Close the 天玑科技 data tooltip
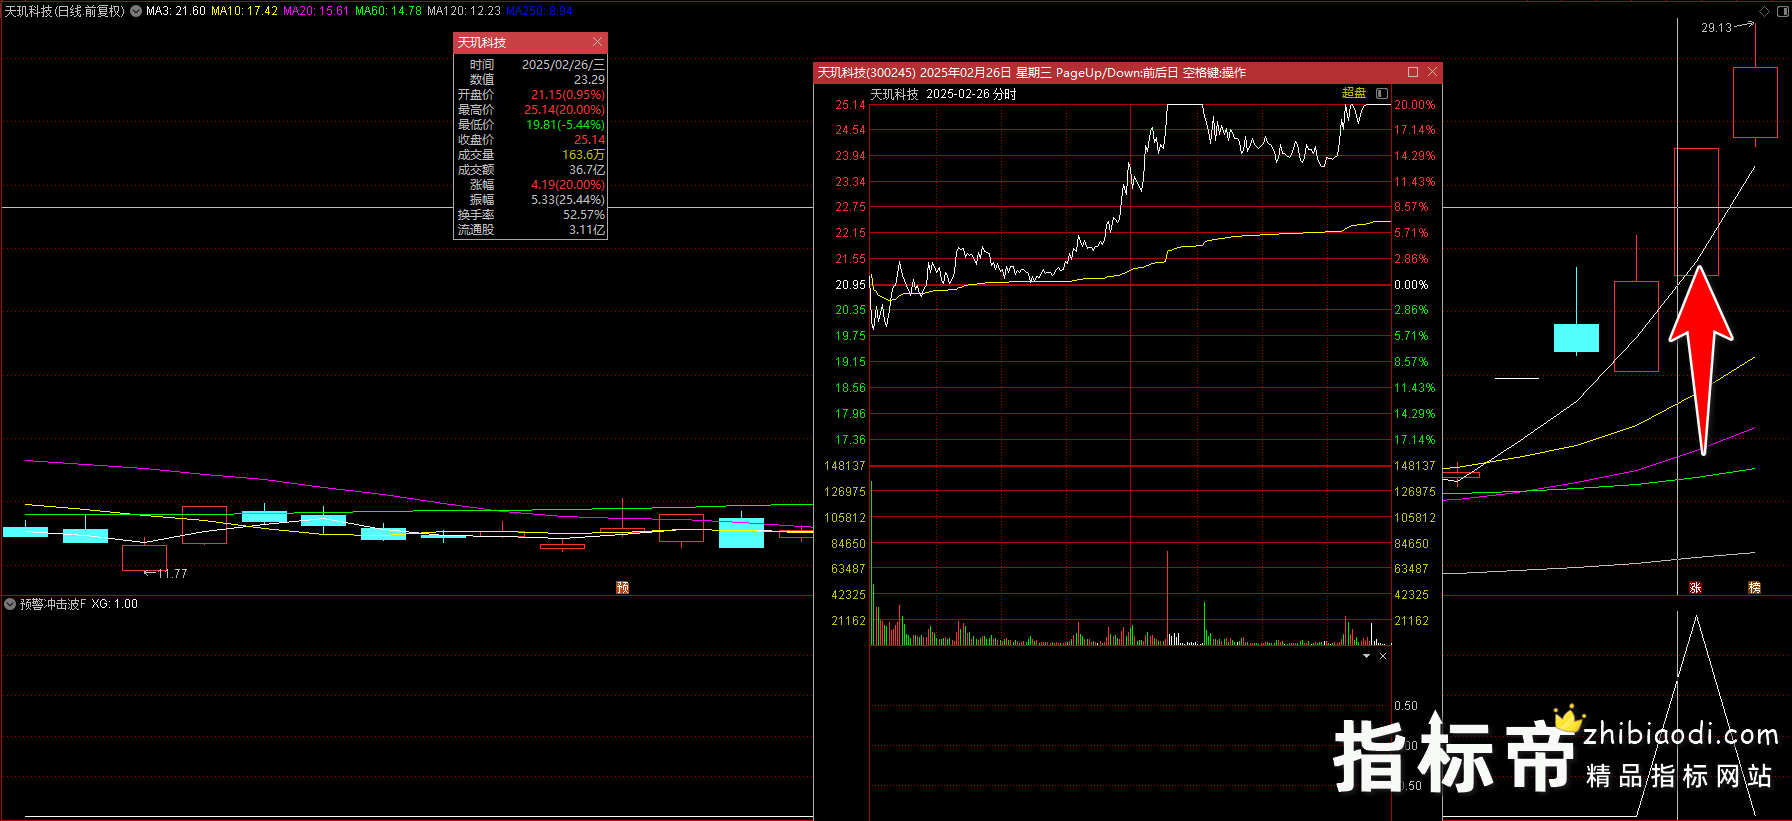 click(x=597, y=42)
